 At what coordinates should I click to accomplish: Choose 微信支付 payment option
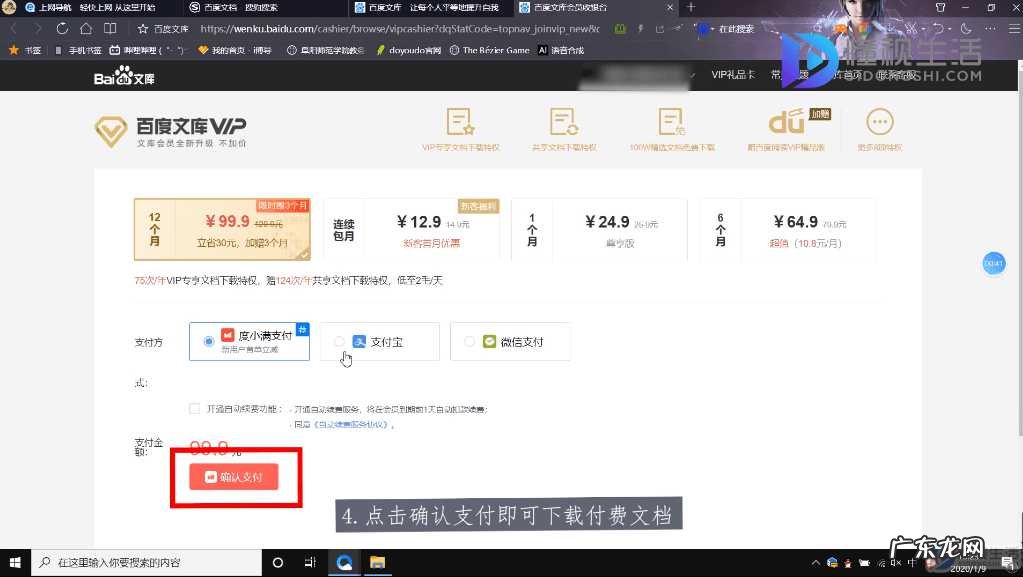pyautogui.click(x=469, y=341)
